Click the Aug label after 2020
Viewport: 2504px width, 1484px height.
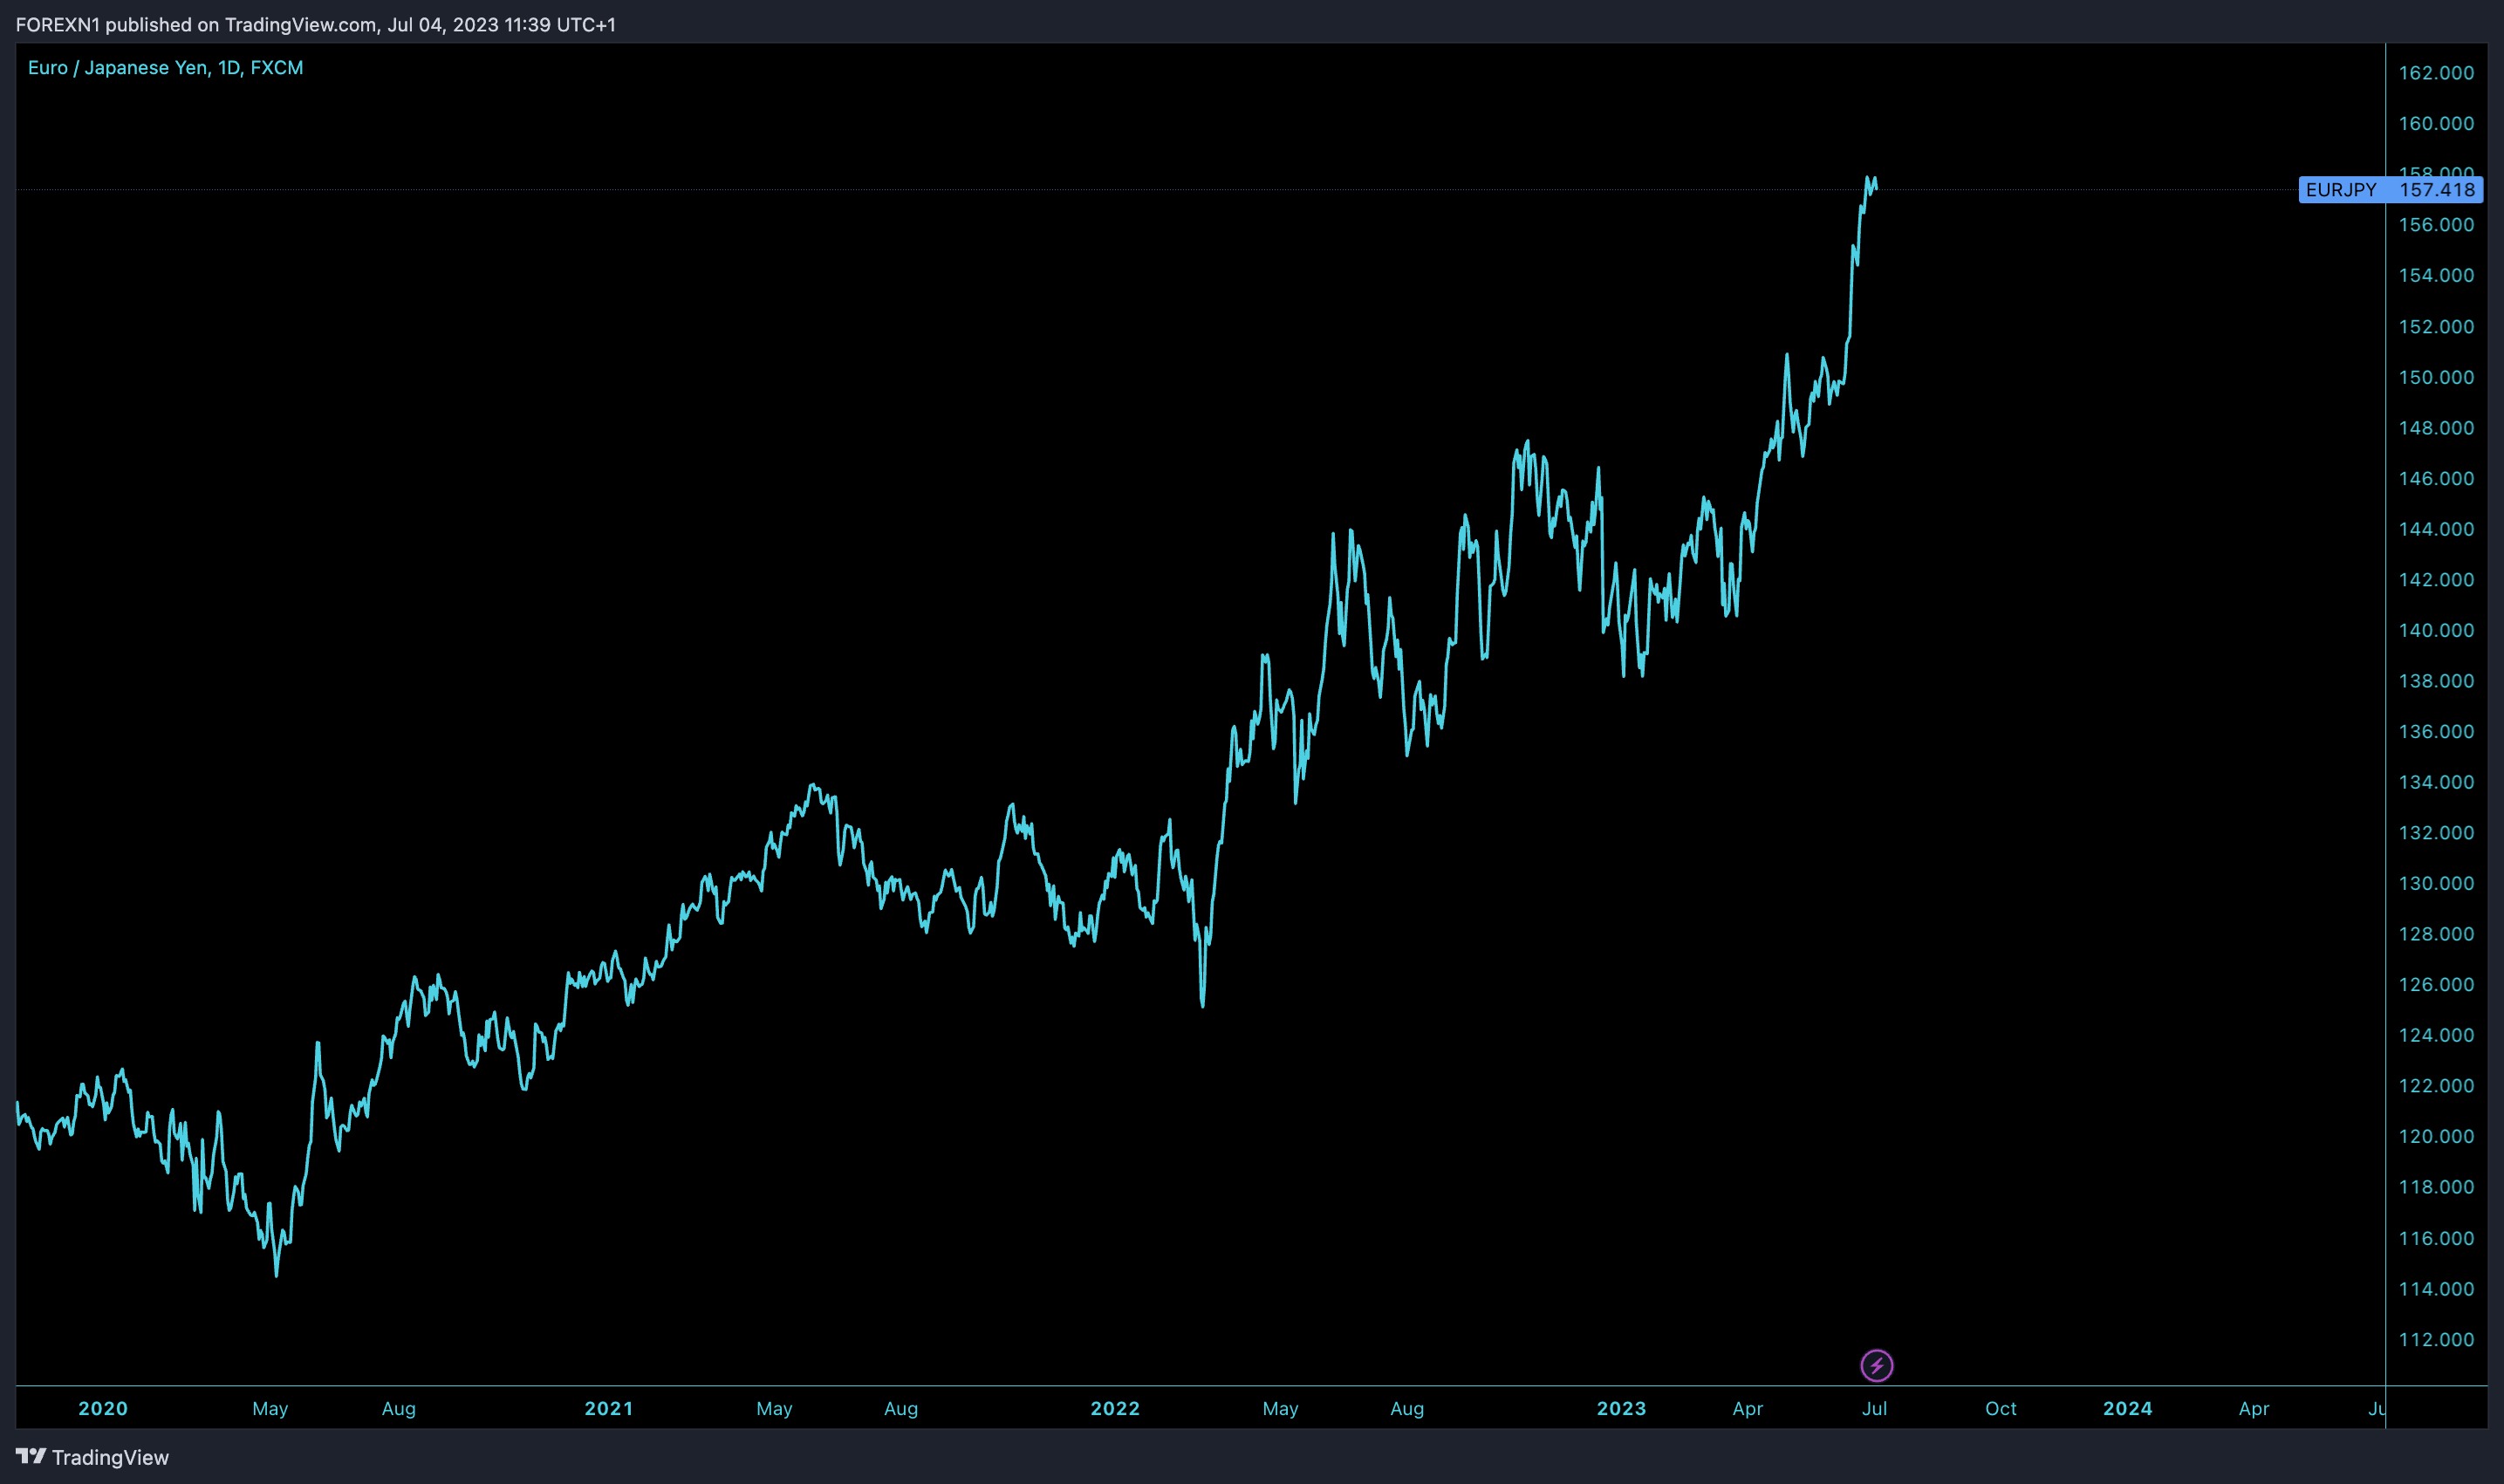pos(398,1409)
